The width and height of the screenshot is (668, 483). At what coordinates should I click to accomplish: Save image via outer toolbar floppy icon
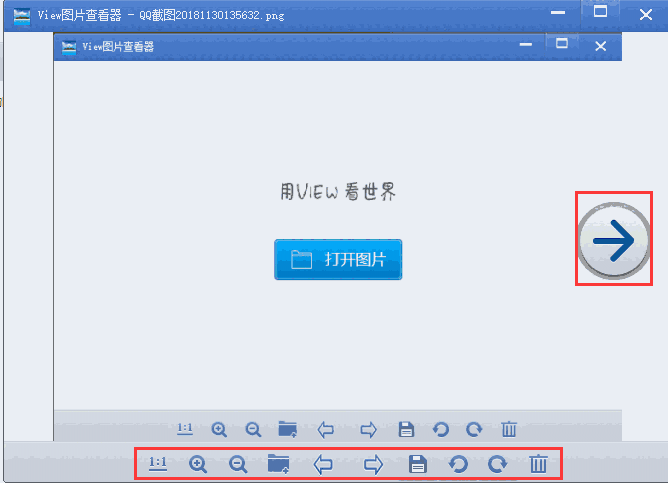tap(418, 464)
